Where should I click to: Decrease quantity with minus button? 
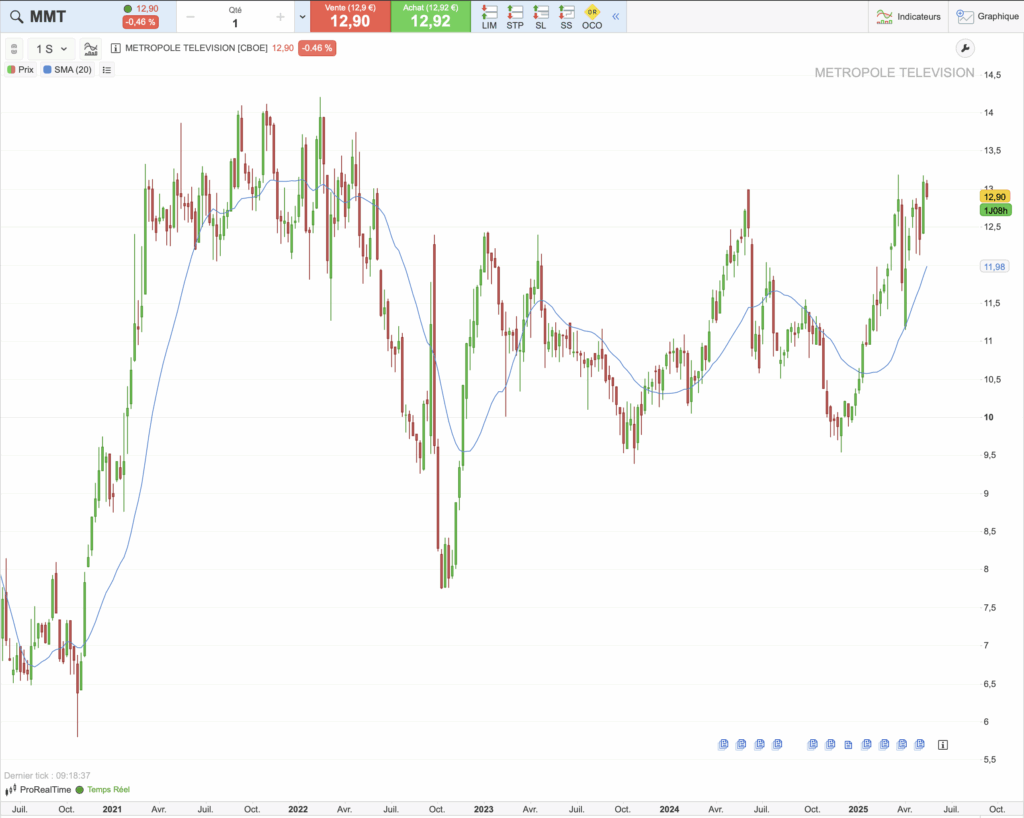click(190, 17)
